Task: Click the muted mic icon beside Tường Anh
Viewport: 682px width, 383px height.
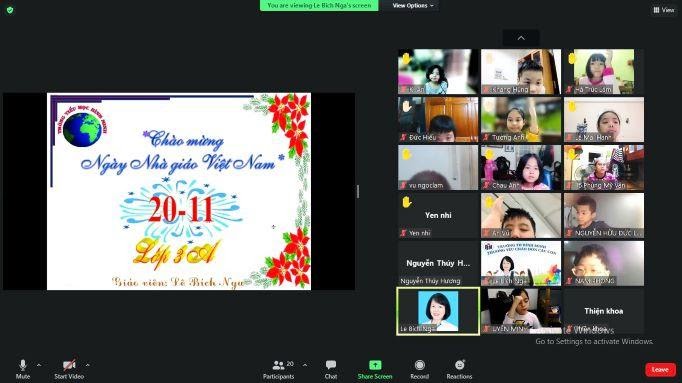Action: 486,137
